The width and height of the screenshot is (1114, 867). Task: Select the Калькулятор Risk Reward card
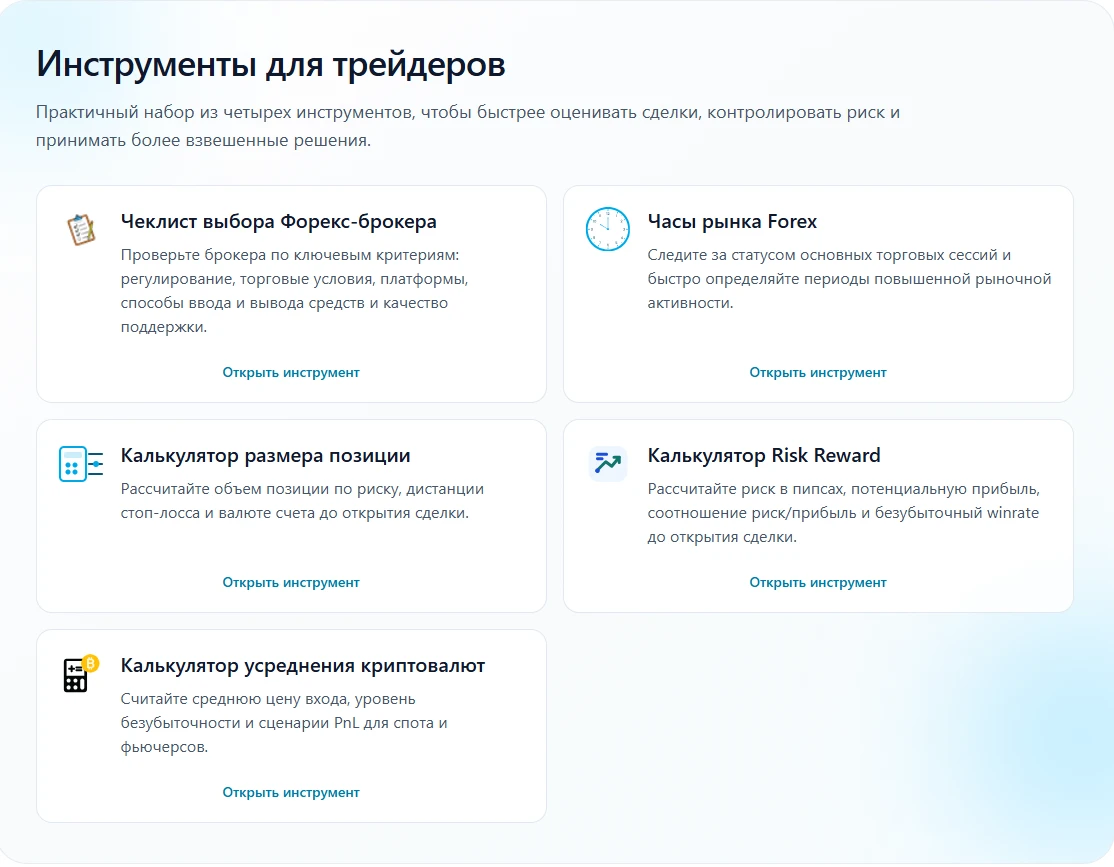(x=818, y=515)
